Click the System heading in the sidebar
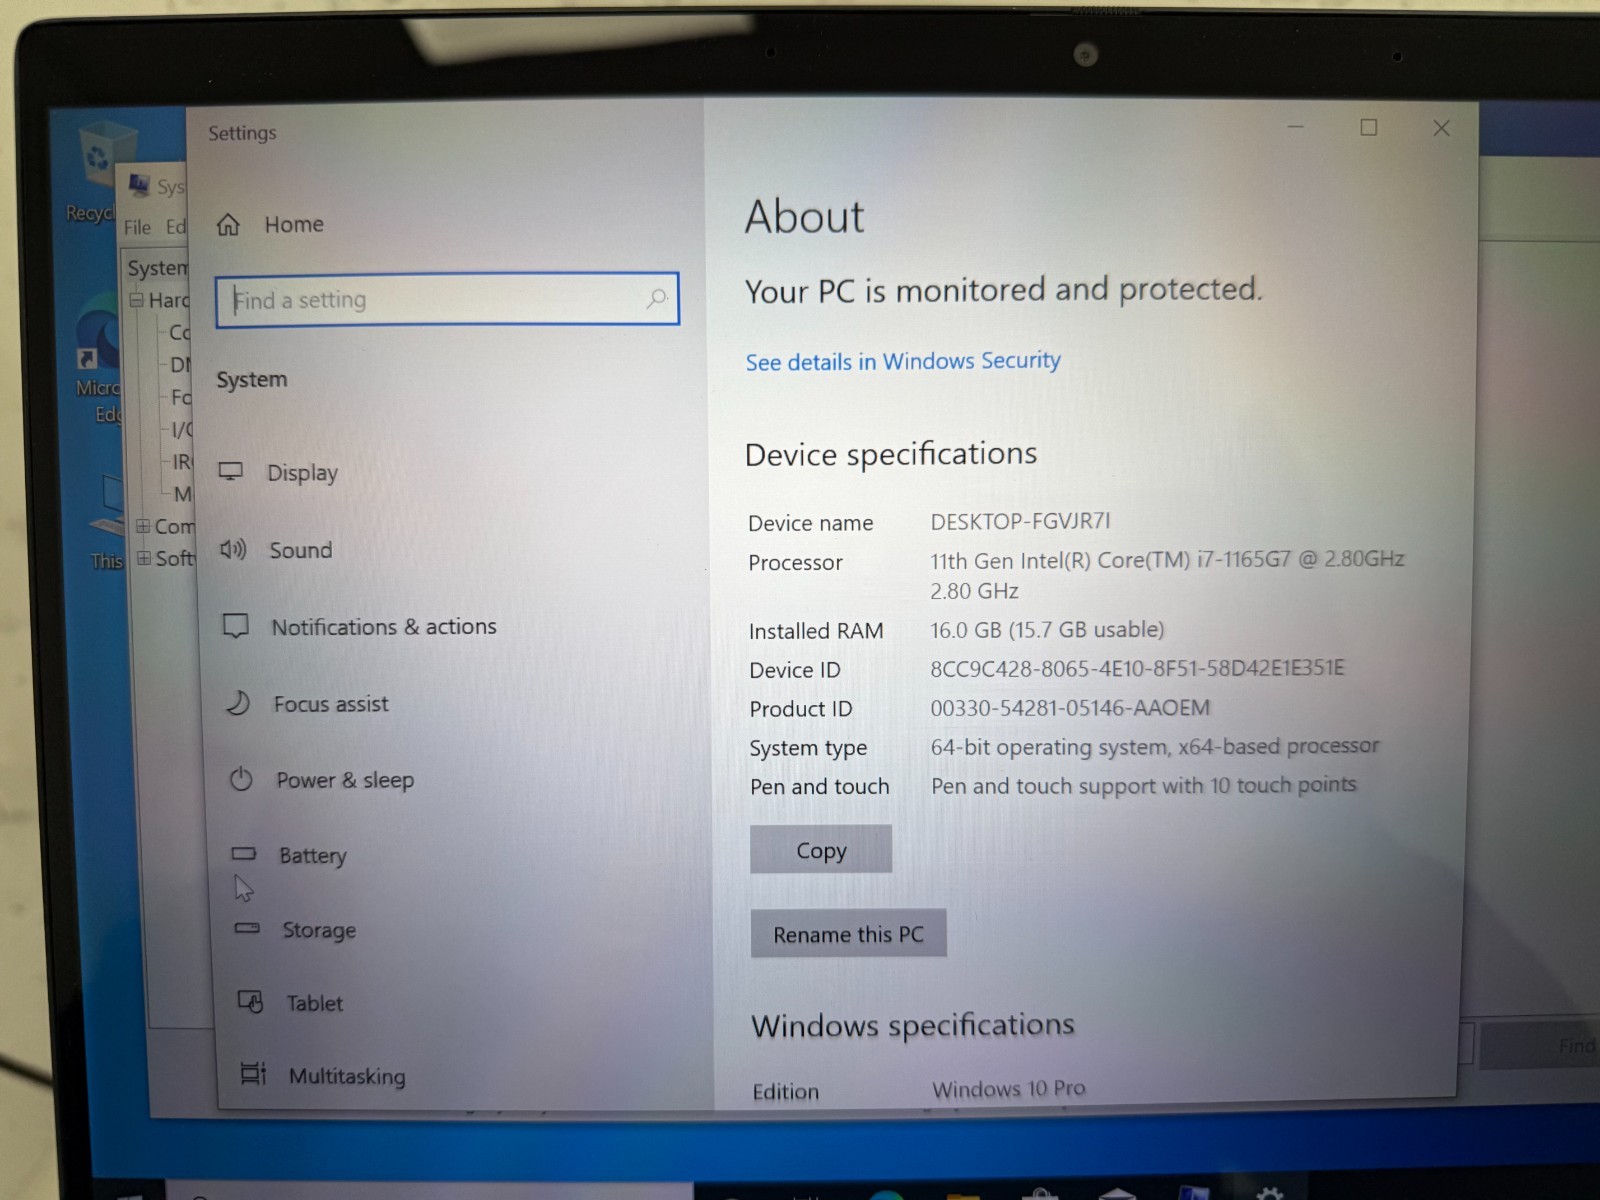This screenshot has width=1600, height=1200. pyautogui.click(x=252, y=380)
